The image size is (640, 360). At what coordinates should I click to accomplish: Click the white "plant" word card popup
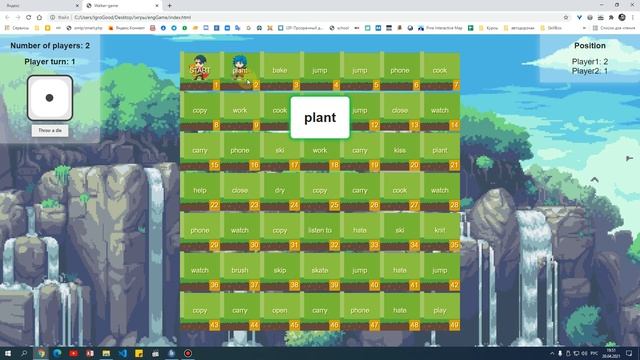point(320,118)
